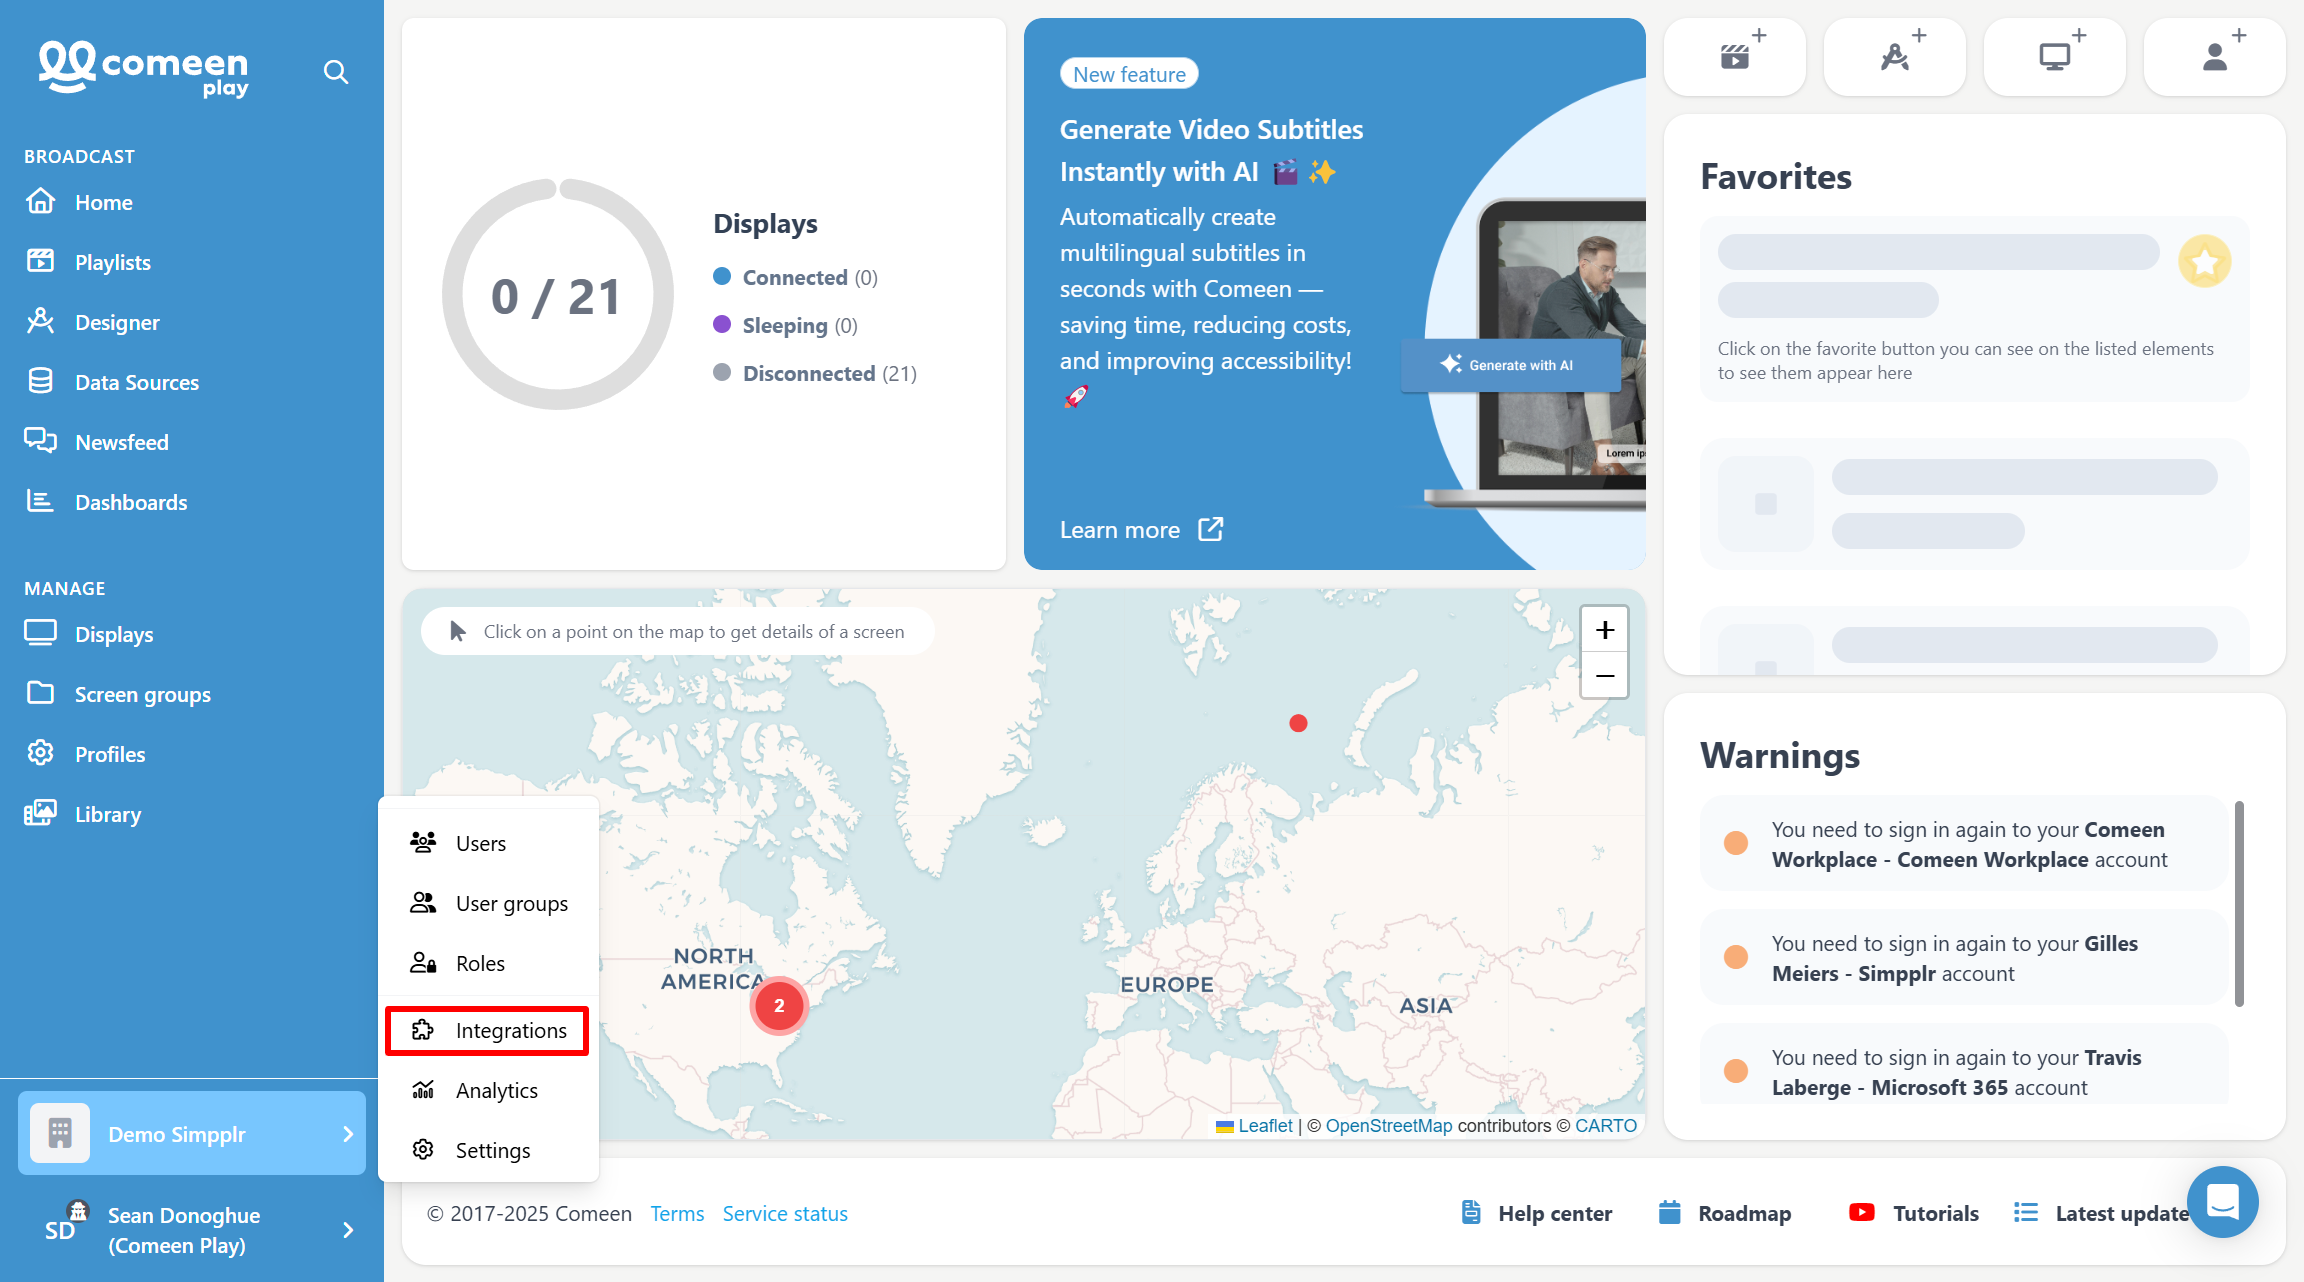The width and height of the screenshot is (2304, 1282).
Task: Expand the Sean Donoghue account menu
Action: tap(192, 1230)
